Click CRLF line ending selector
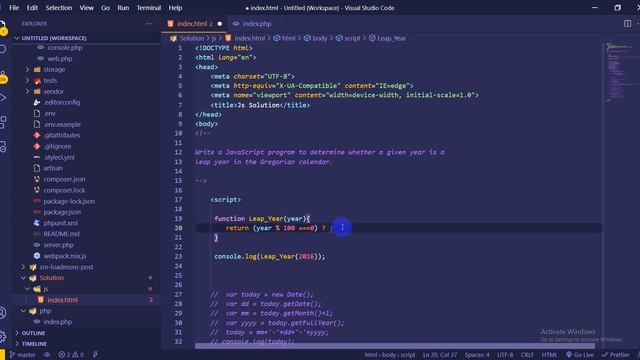This screenshot has height=360, width=640. point(527,355)
